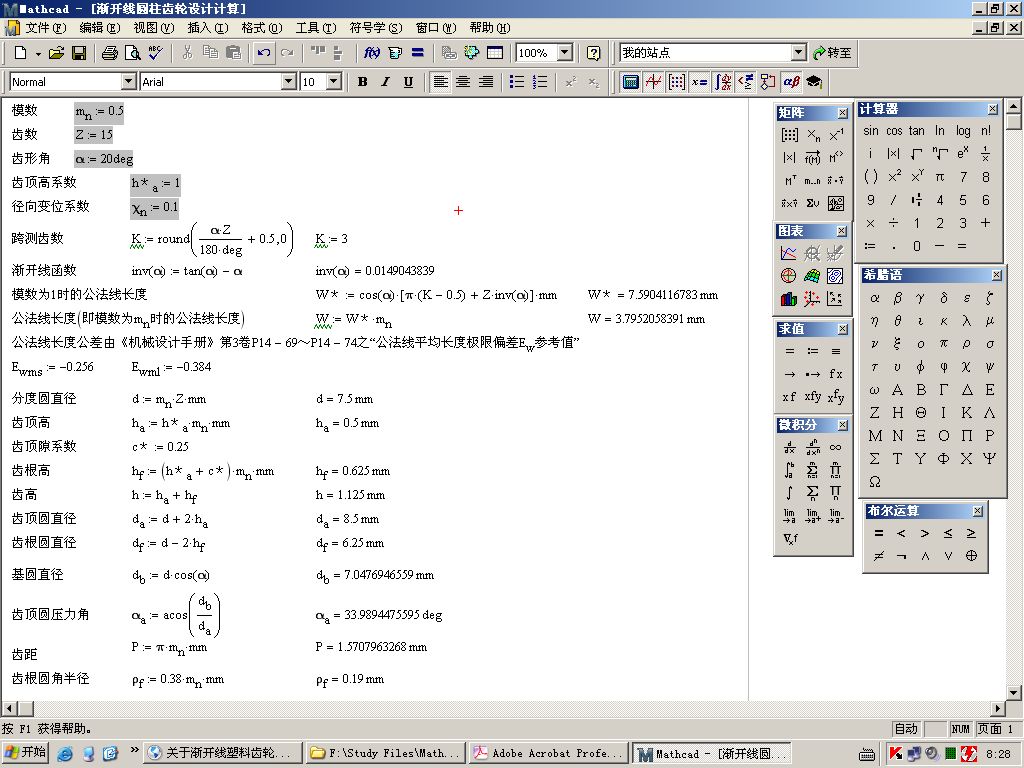
Task: Insert a matrix from the matrix palette
Action: (790, 135)
